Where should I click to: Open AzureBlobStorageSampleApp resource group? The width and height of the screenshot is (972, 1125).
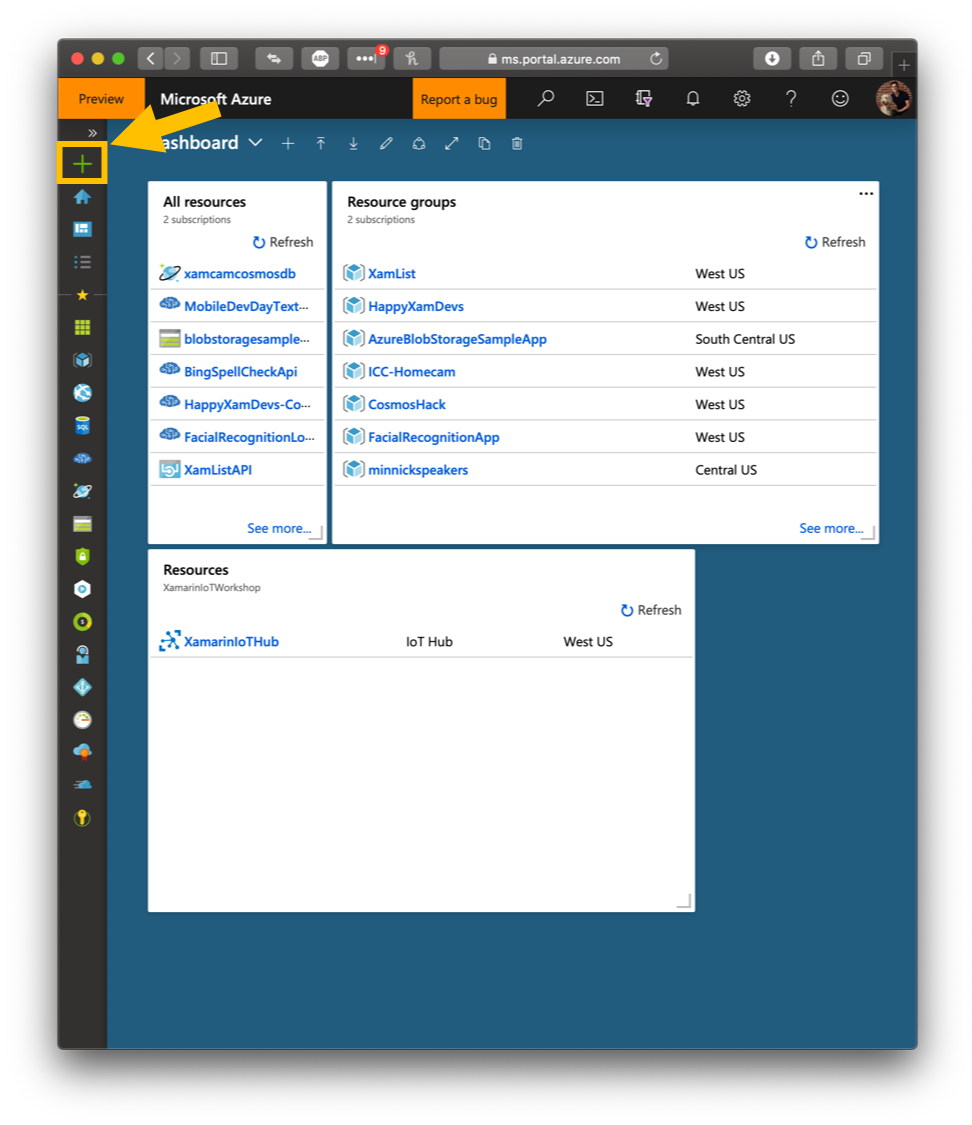[457, 339]
